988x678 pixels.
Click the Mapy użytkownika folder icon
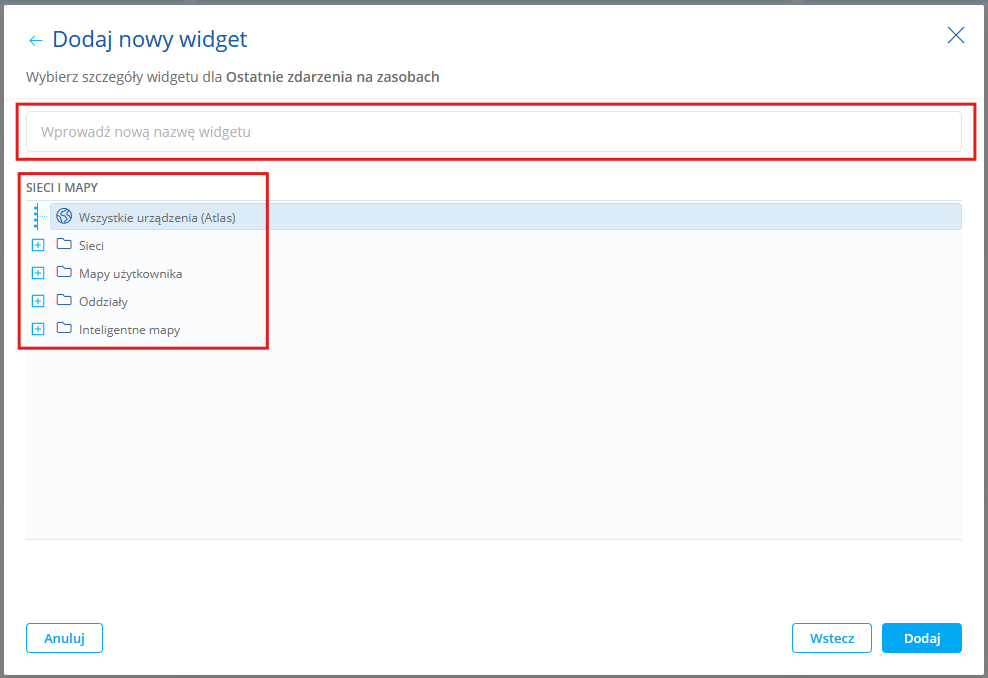click(64, 273)
